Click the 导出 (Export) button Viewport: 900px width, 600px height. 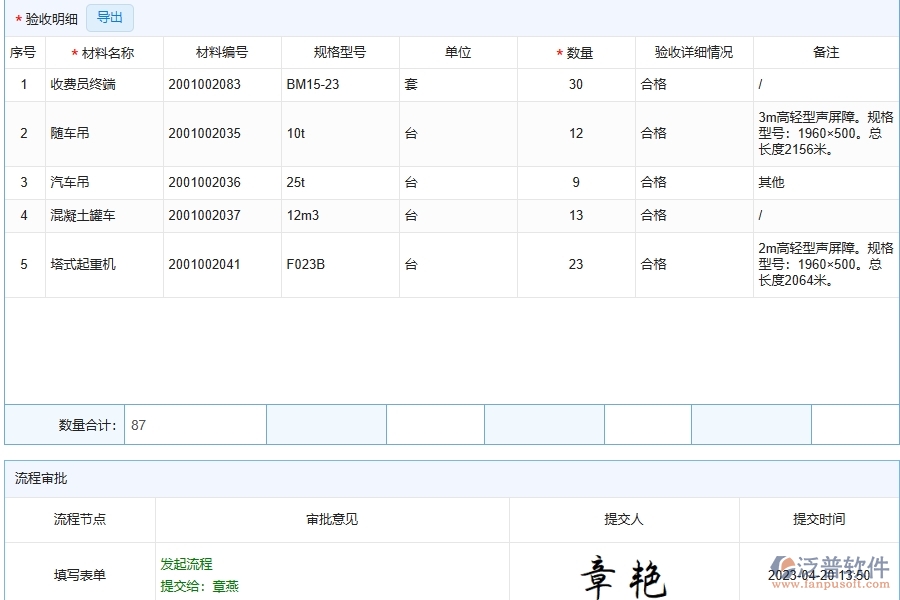(109, 17)
